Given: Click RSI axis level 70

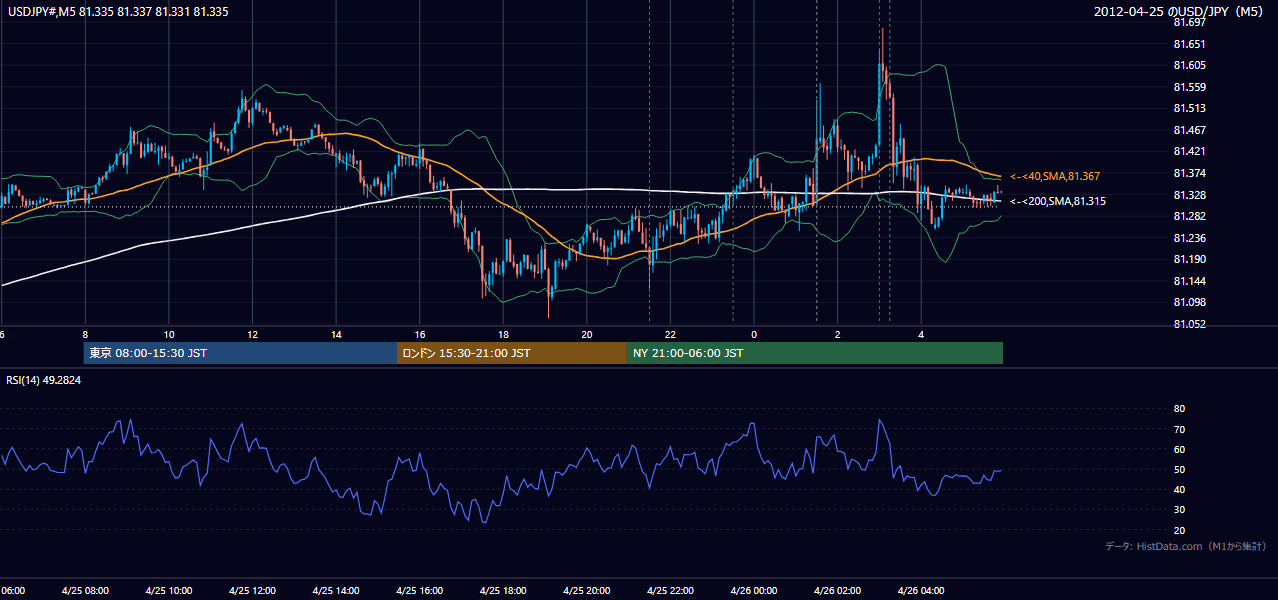Looking at the screenshot, I should 1179,429.
